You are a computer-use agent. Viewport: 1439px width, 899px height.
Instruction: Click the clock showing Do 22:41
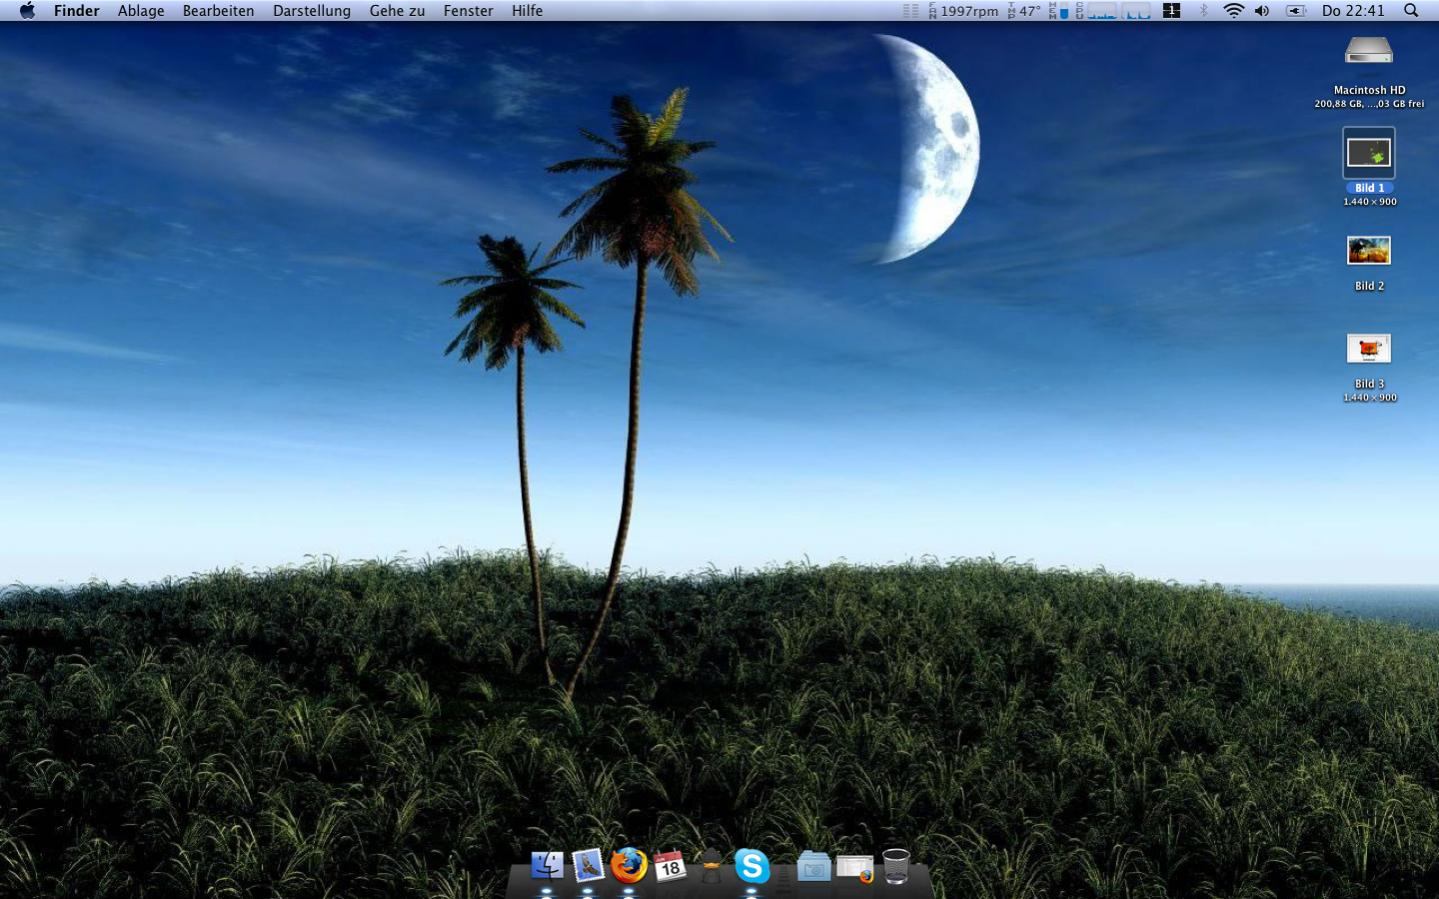coord(1353,11)
